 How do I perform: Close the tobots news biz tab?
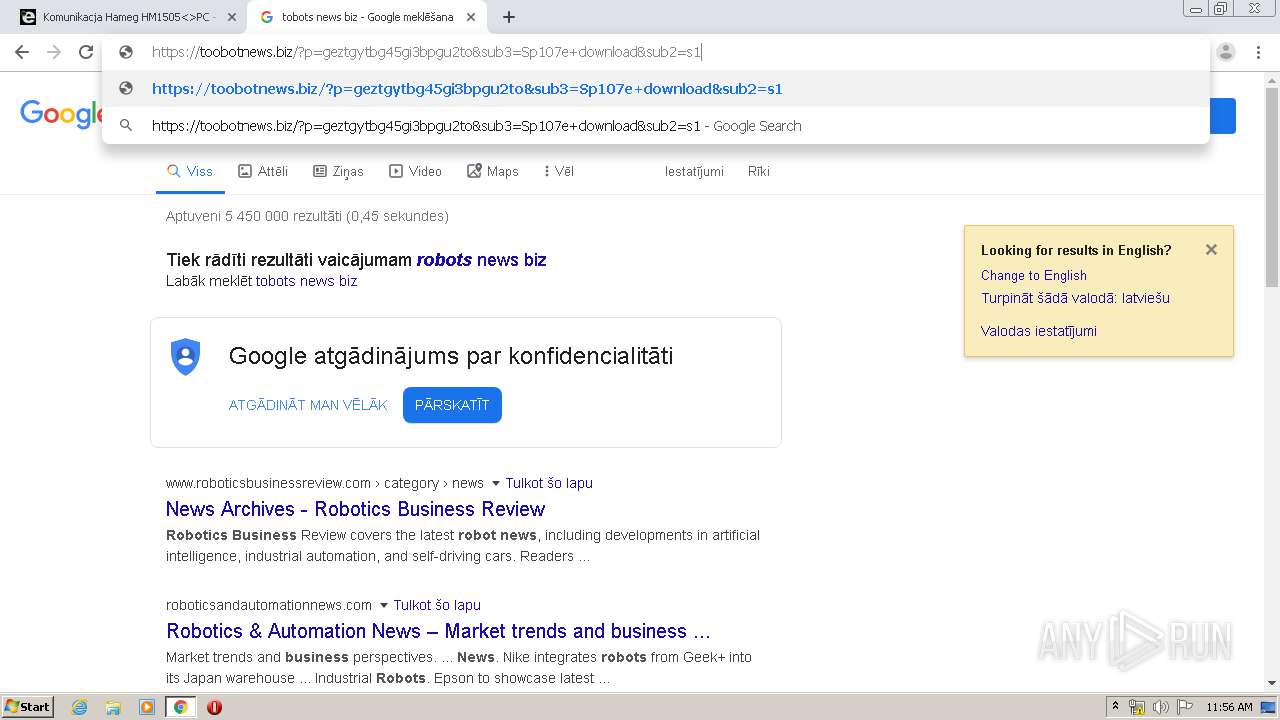[x=471, y=17]
